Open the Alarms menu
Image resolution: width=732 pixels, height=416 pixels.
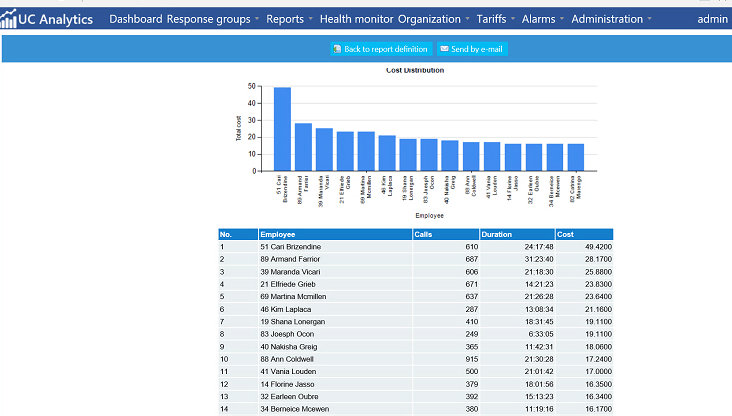tap(538, 19)
